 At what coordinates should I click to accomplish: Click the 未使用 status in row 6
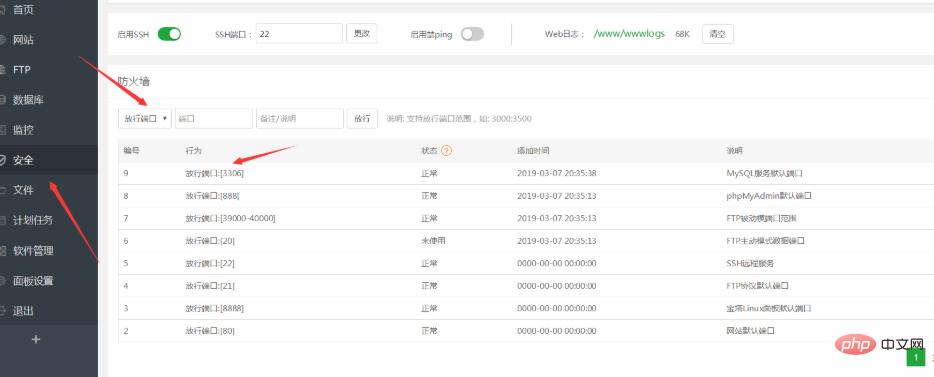coord(433,241)
